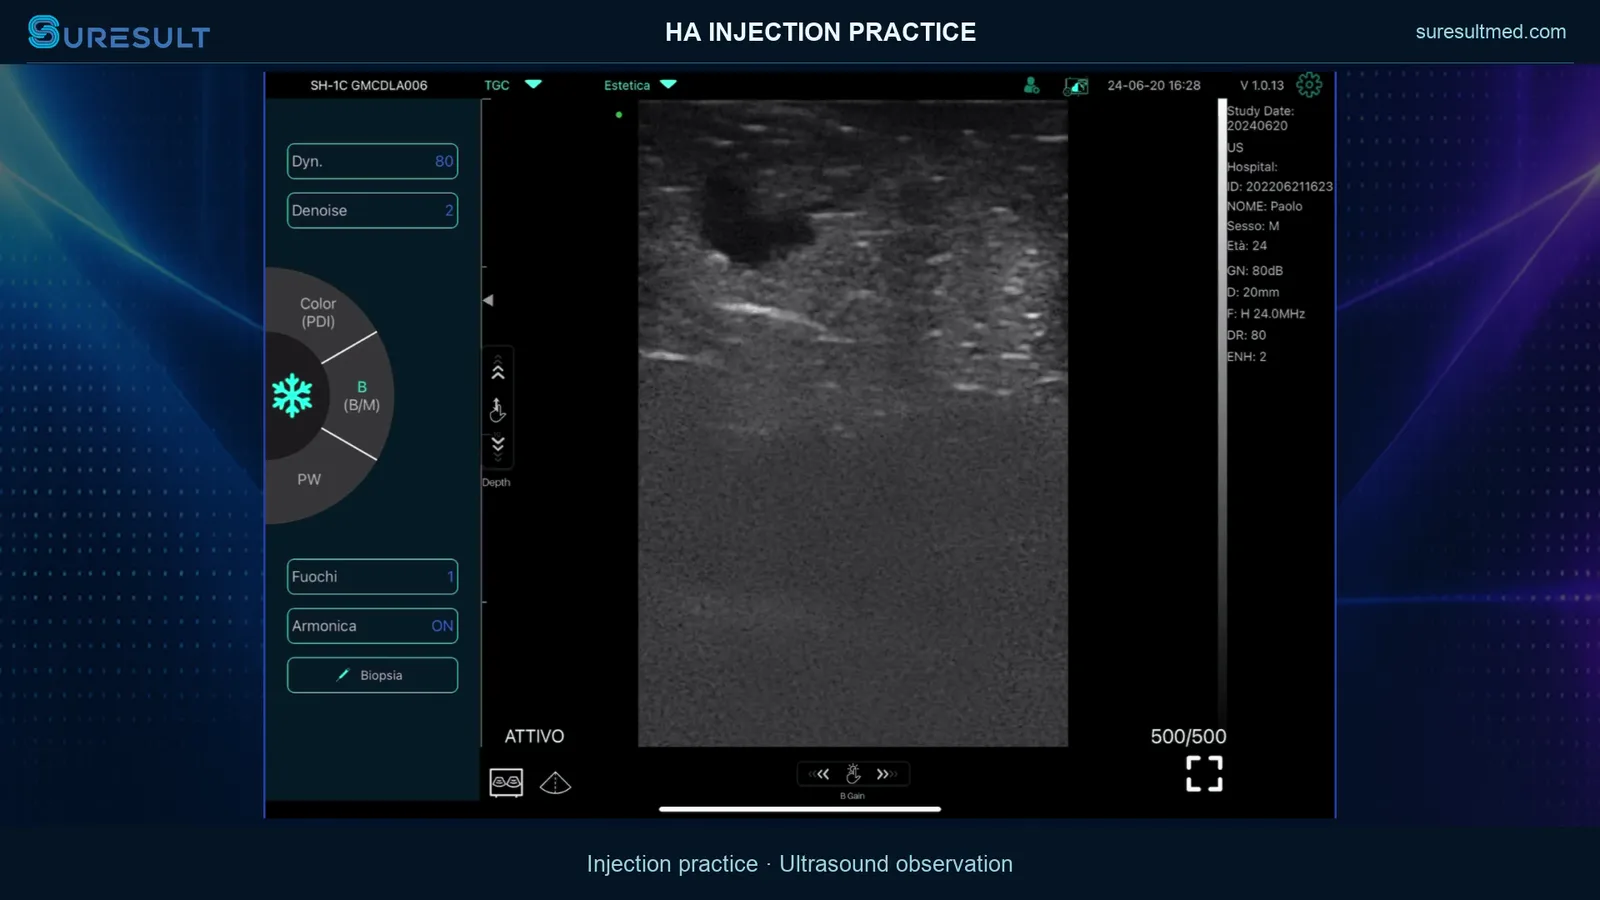Click the ID: 202206211623 text

click(1280, 187)
